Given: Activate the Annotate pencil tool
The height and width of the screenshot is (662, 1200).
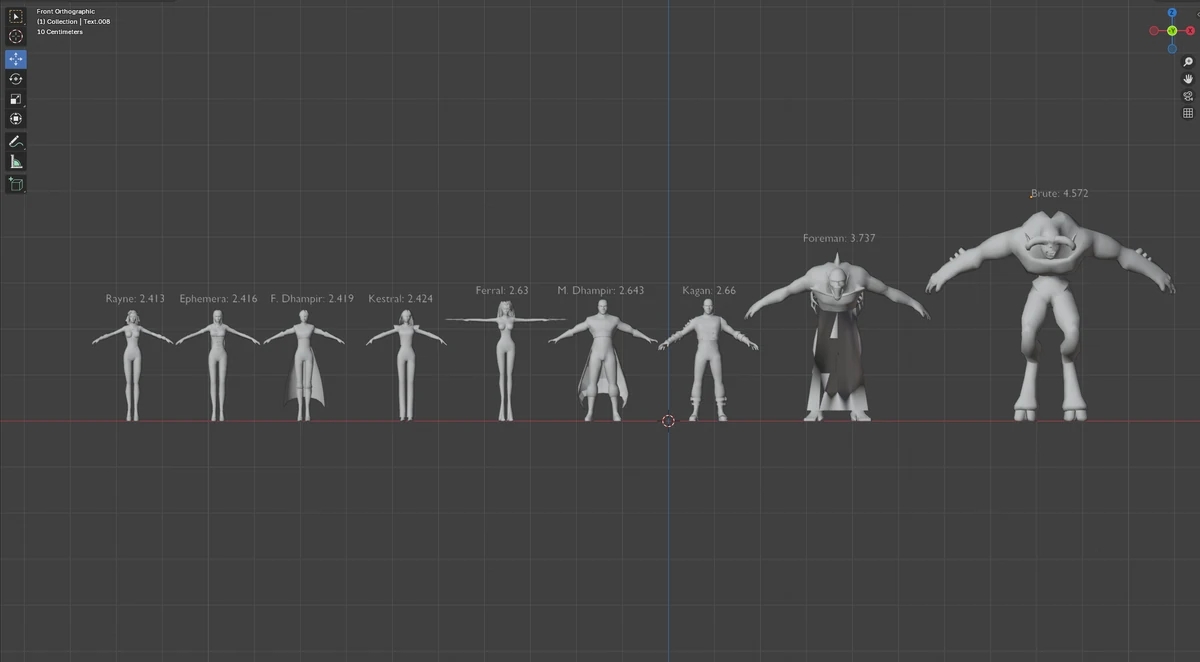Looking at the screenshot, I should (x=16, y=142).
